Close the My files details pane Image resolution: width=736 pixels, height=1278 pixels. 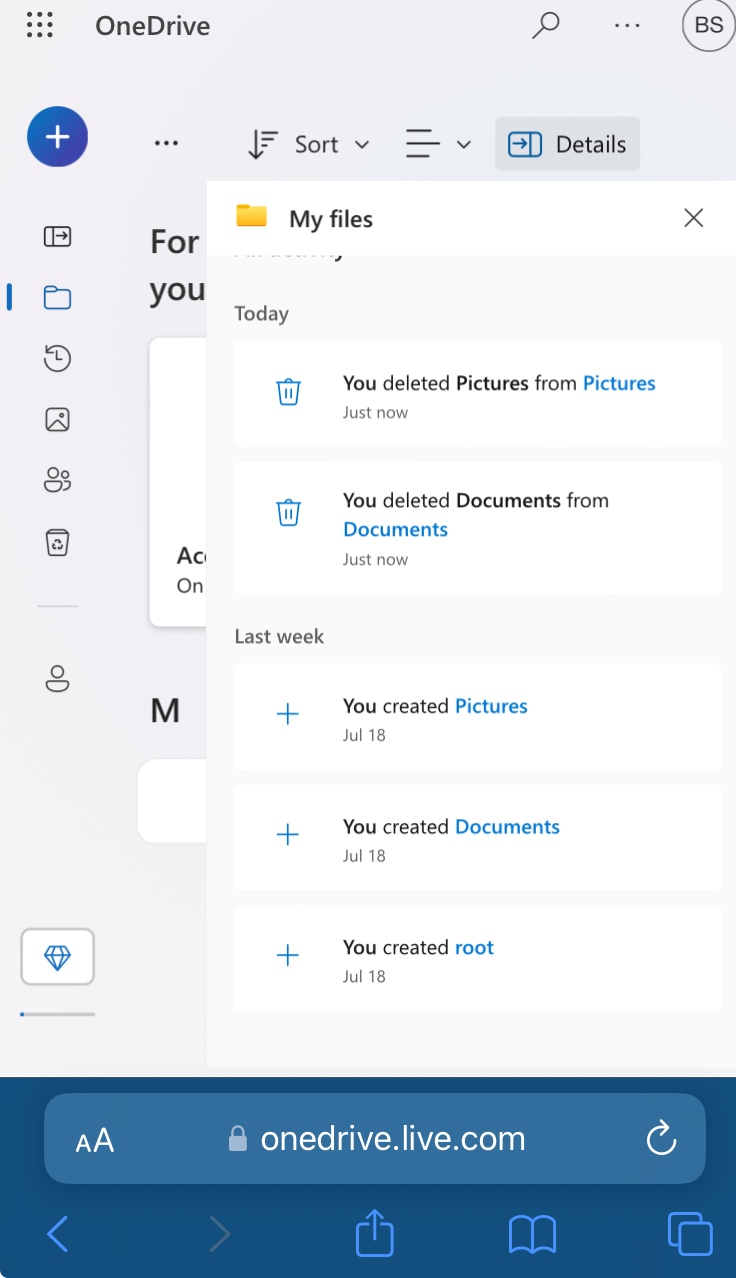(693, 218)
